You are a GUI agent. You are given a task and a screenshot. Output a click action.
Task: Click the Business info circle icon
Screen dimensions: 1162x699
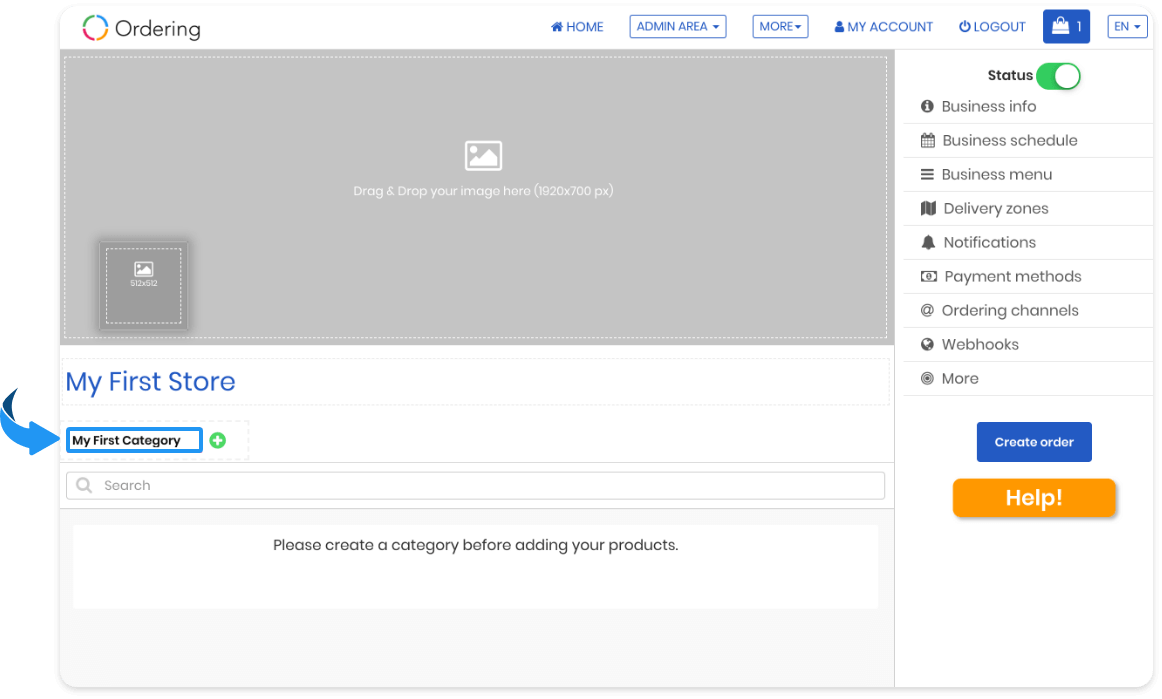click(x=927, y=106)
